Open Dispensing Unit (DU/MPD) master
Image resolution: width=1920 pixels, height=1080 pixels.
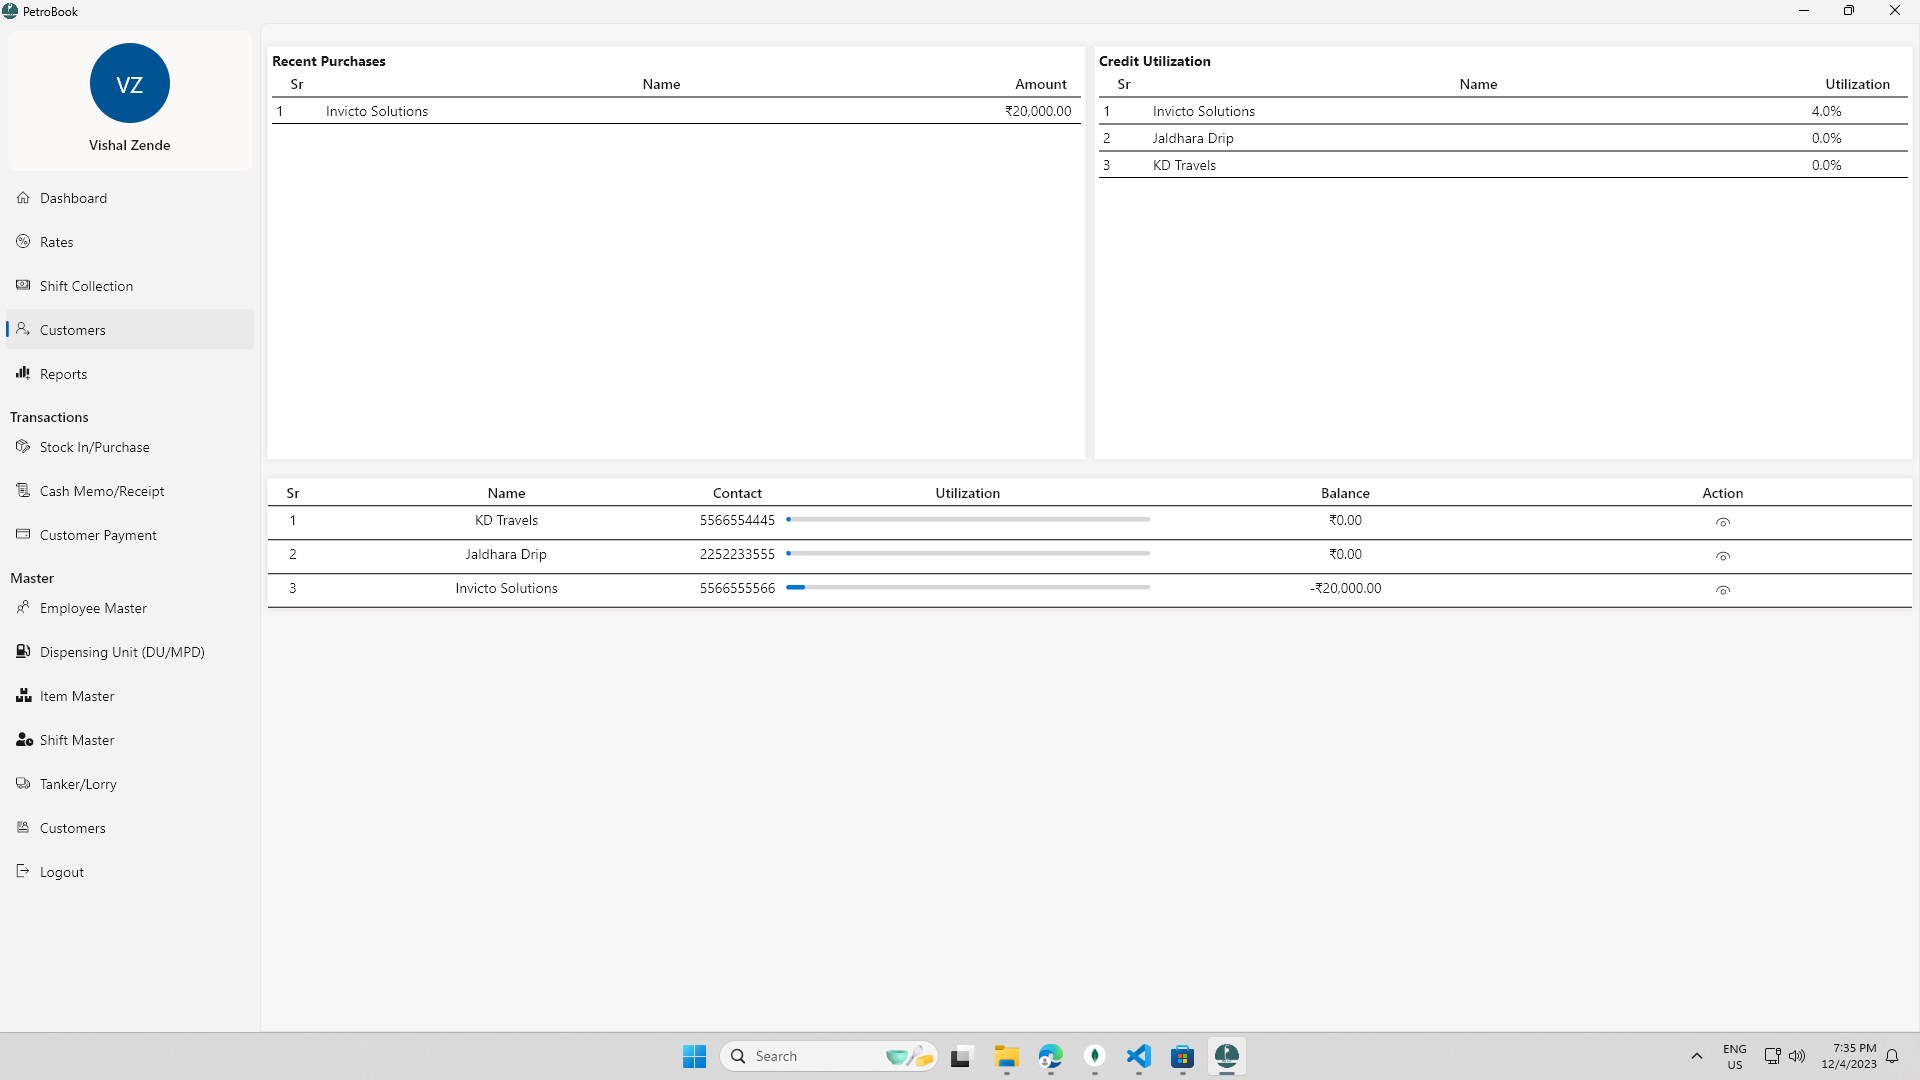129,652
